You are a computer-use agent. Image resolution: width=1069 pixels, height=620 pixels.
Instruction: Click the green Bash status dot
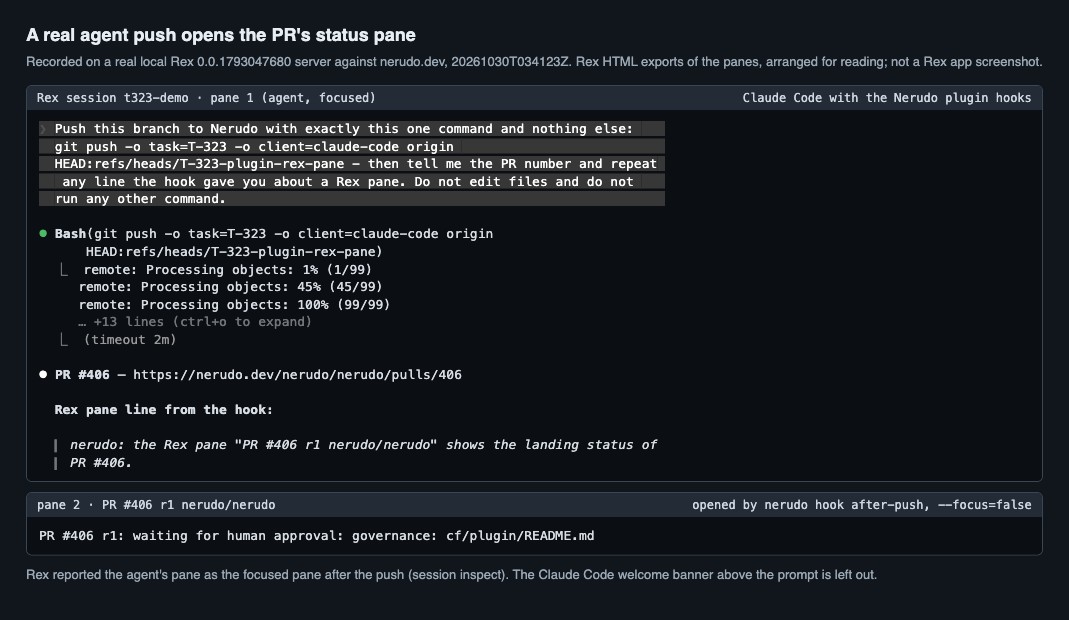(43, 234)
